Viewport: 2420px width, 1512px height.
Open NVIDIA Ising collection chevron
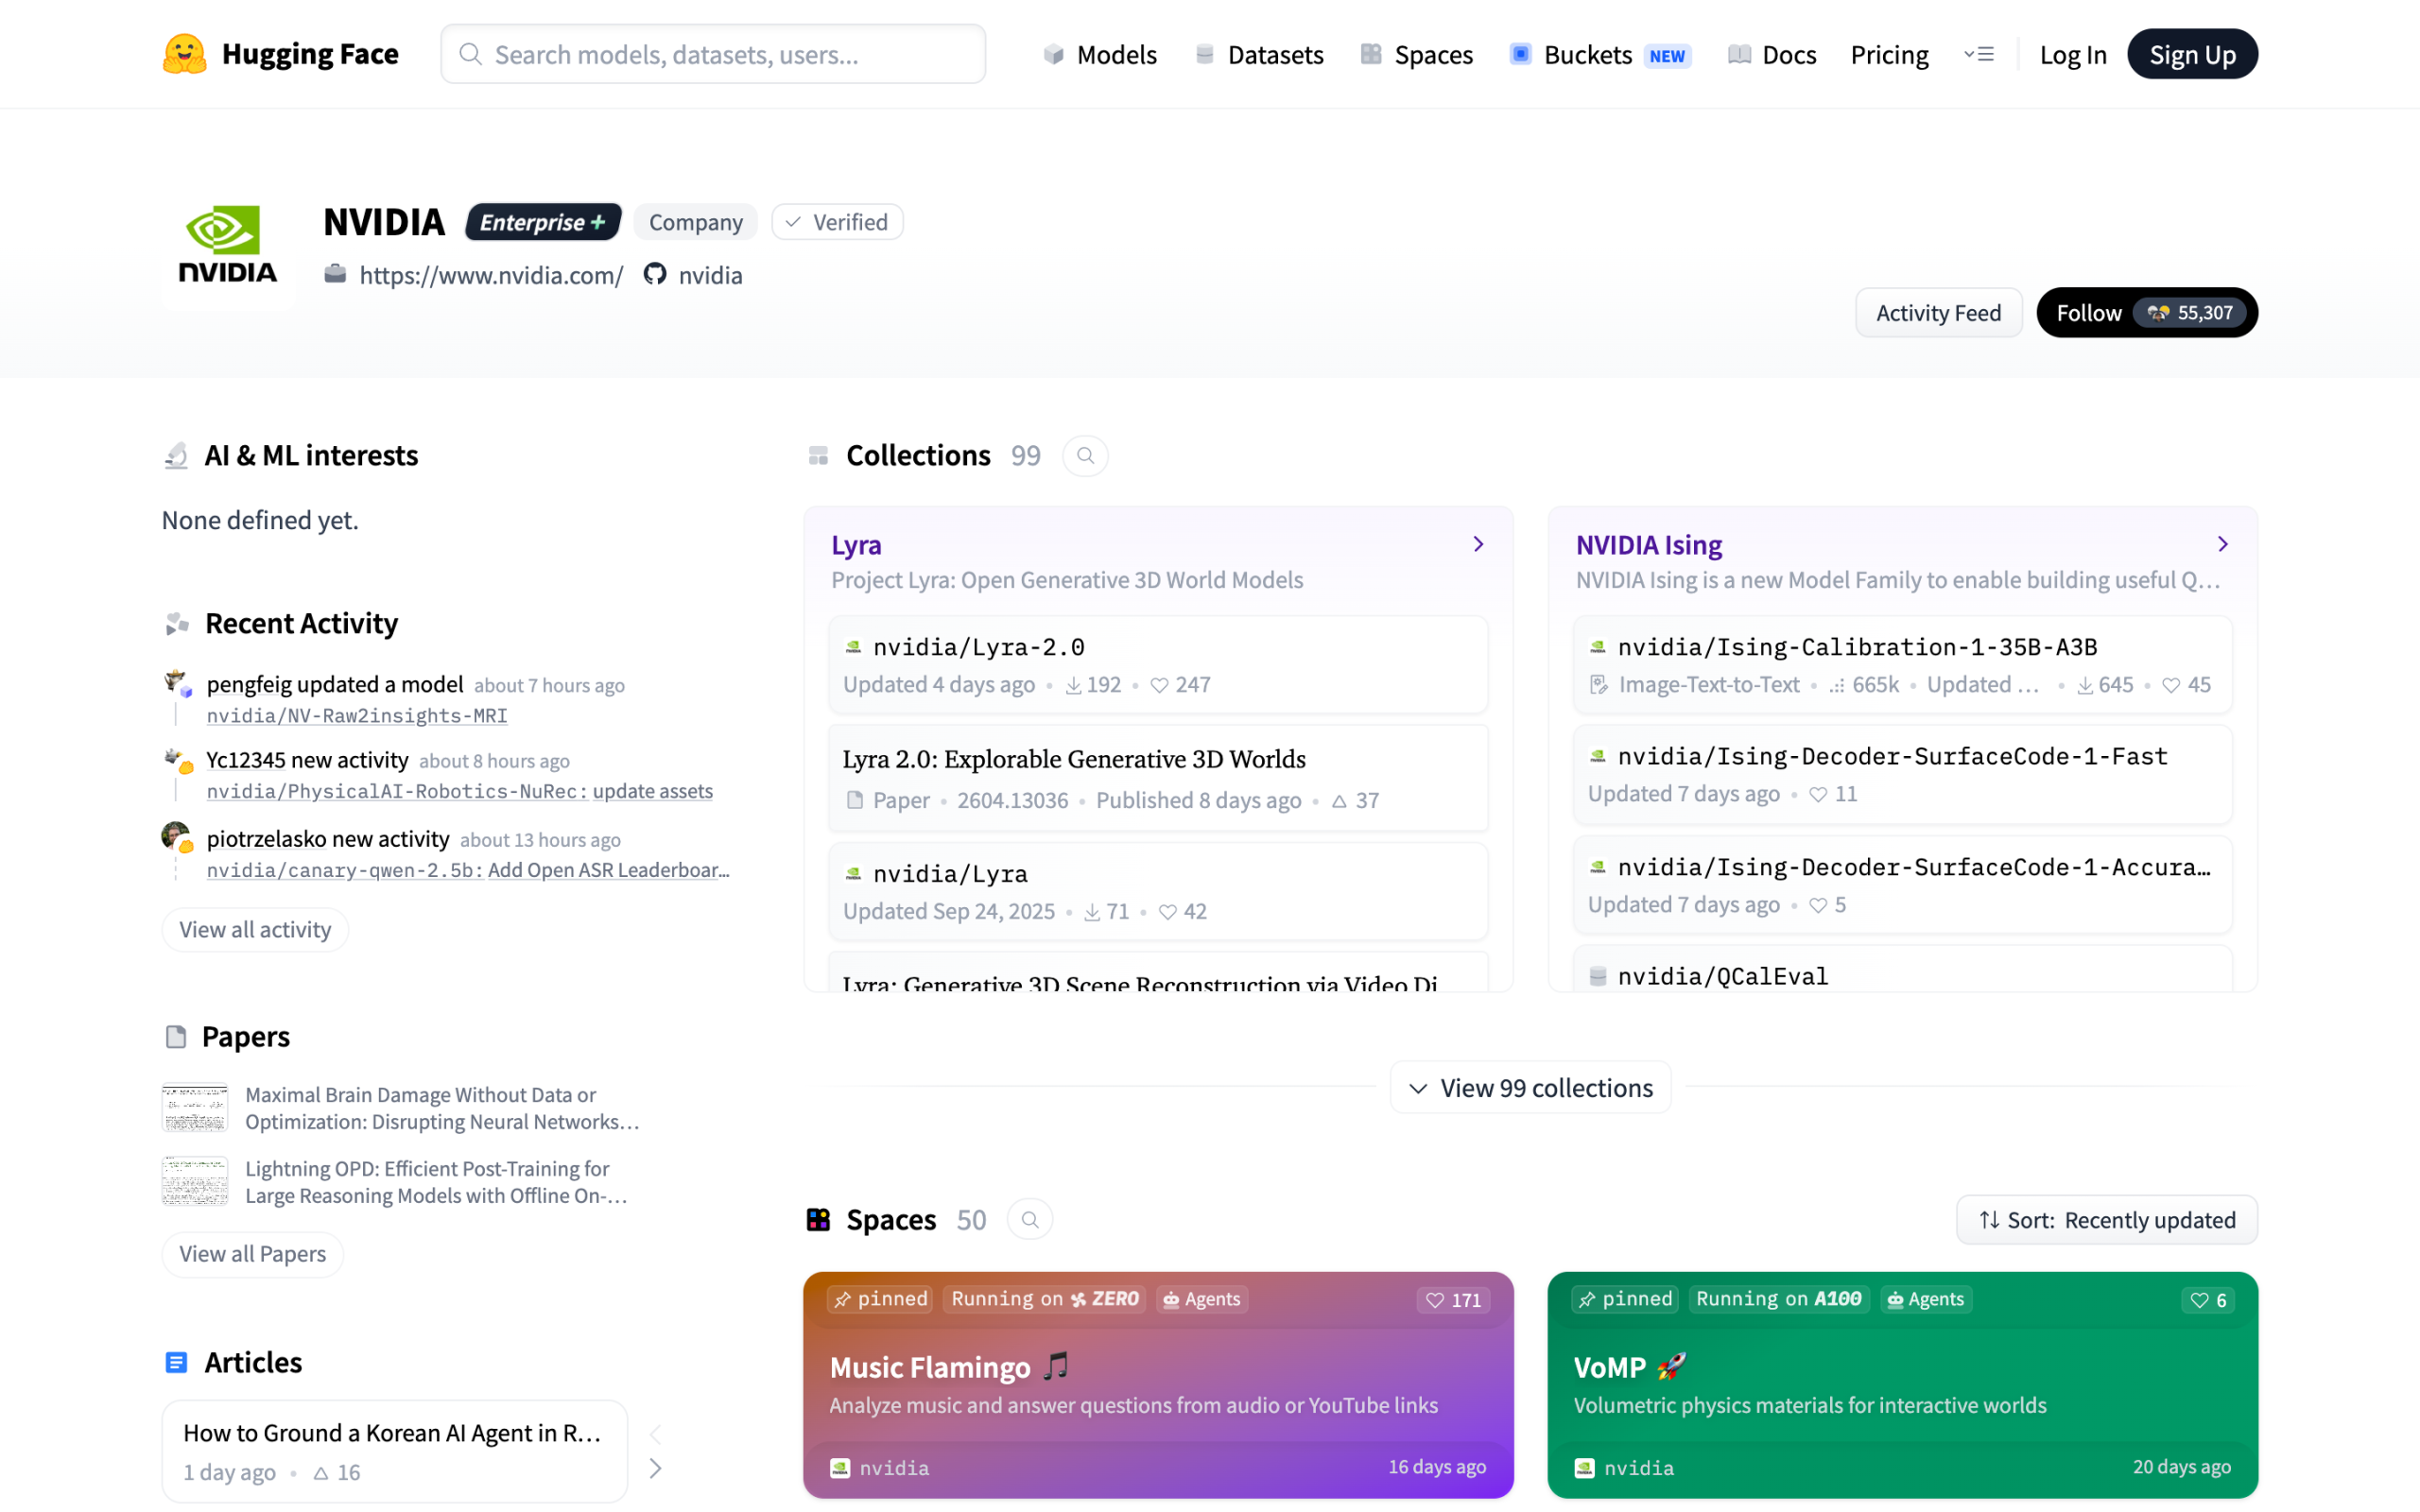[x=2222, y=544]
